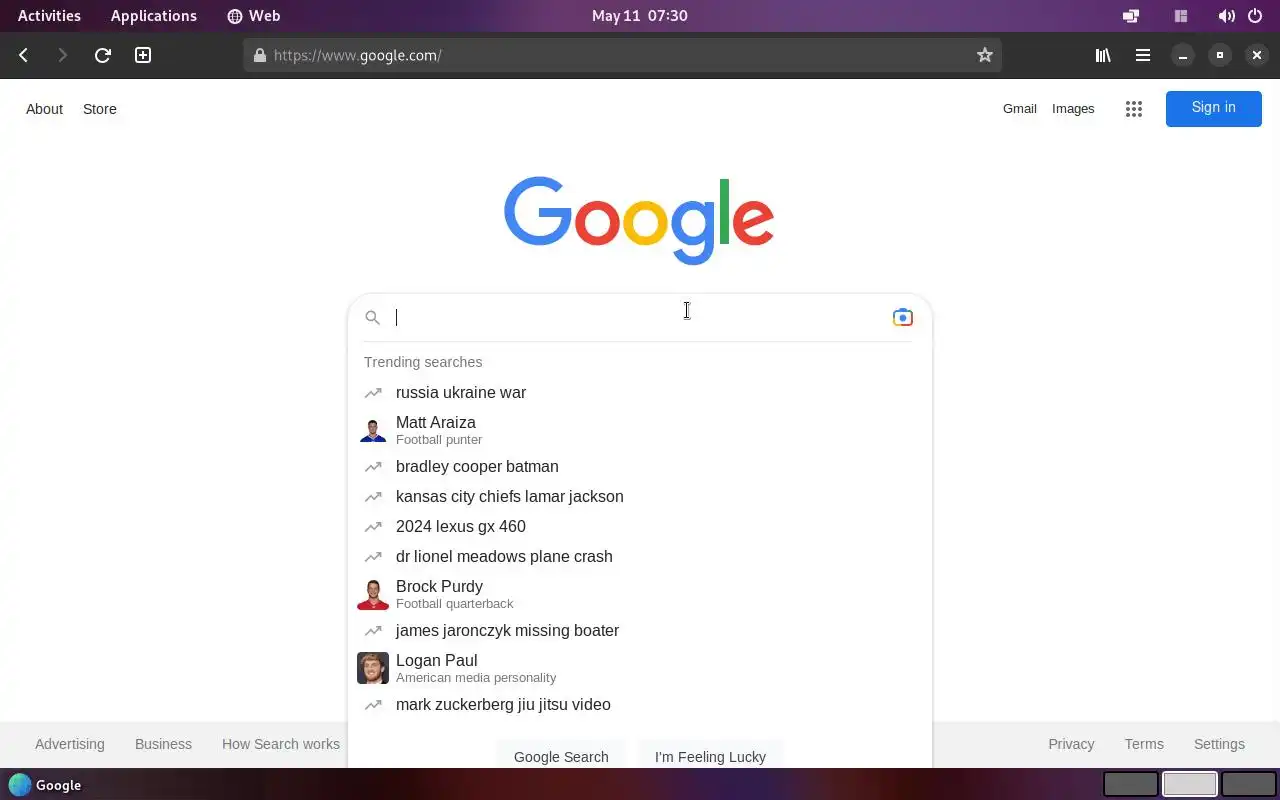Click the I'm Feeling Lucky button

(x=710, y=756)
